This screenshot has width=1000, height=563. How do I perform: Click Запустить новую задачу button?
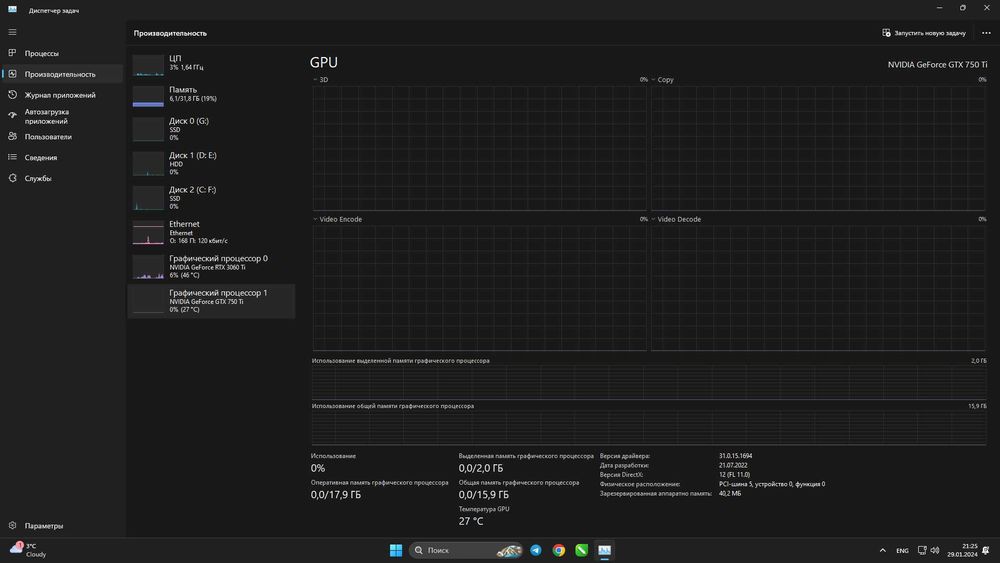pyautogui.click(x=924, y=33)
